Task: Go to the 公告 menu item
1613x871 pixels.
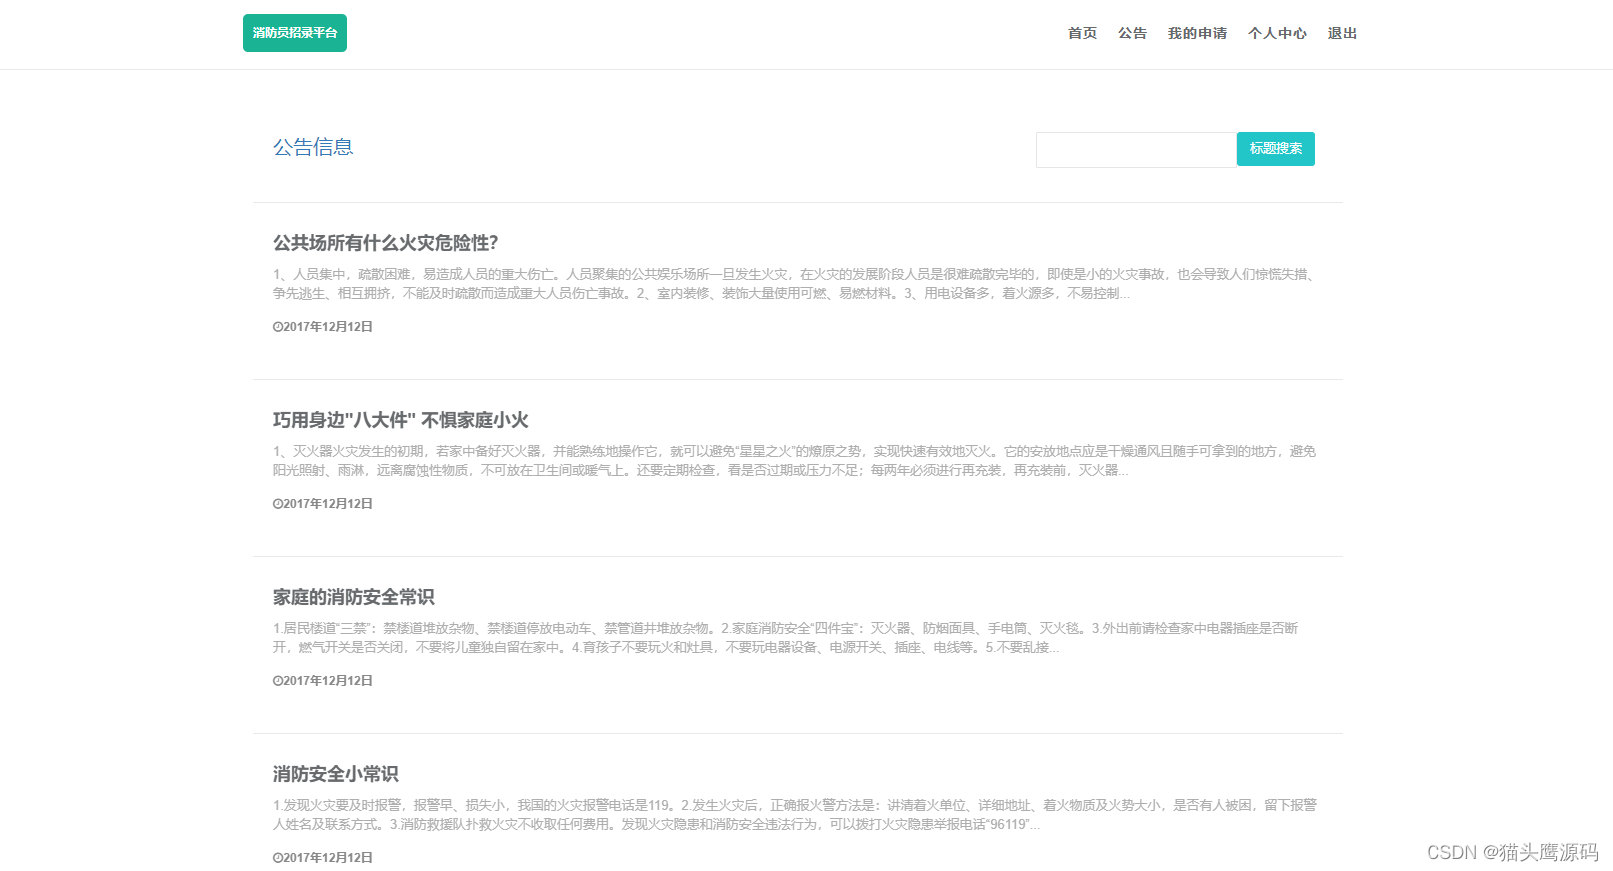Action: pos(1132,33)
